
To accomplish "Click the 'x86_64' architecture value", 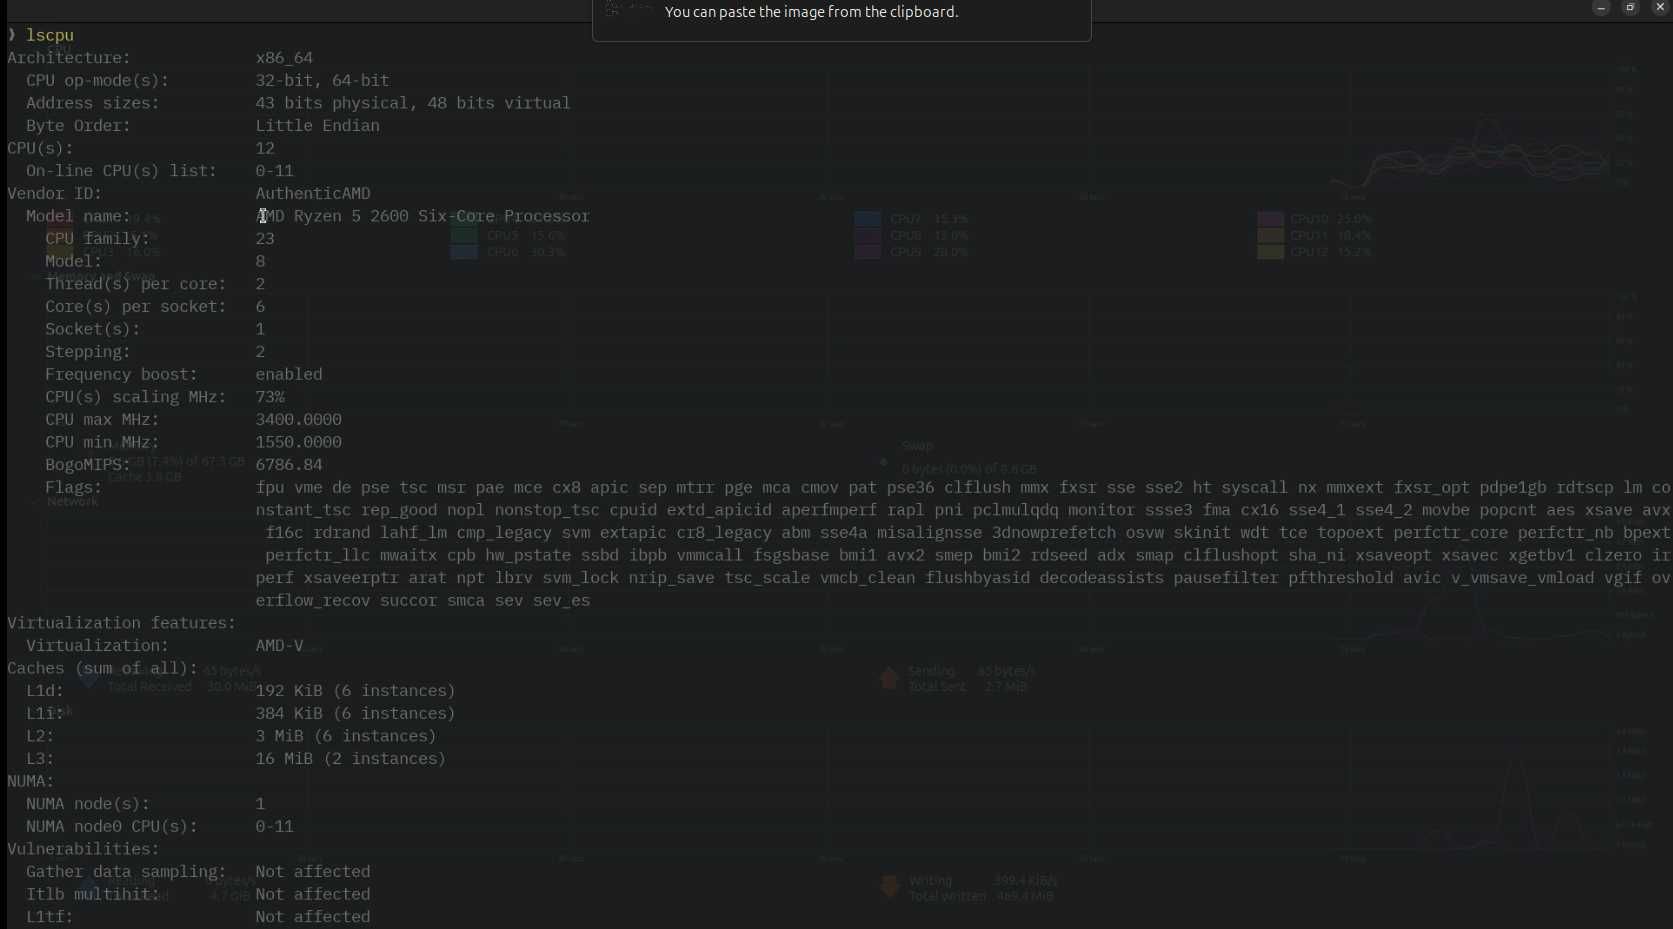I will coord(284,58).
